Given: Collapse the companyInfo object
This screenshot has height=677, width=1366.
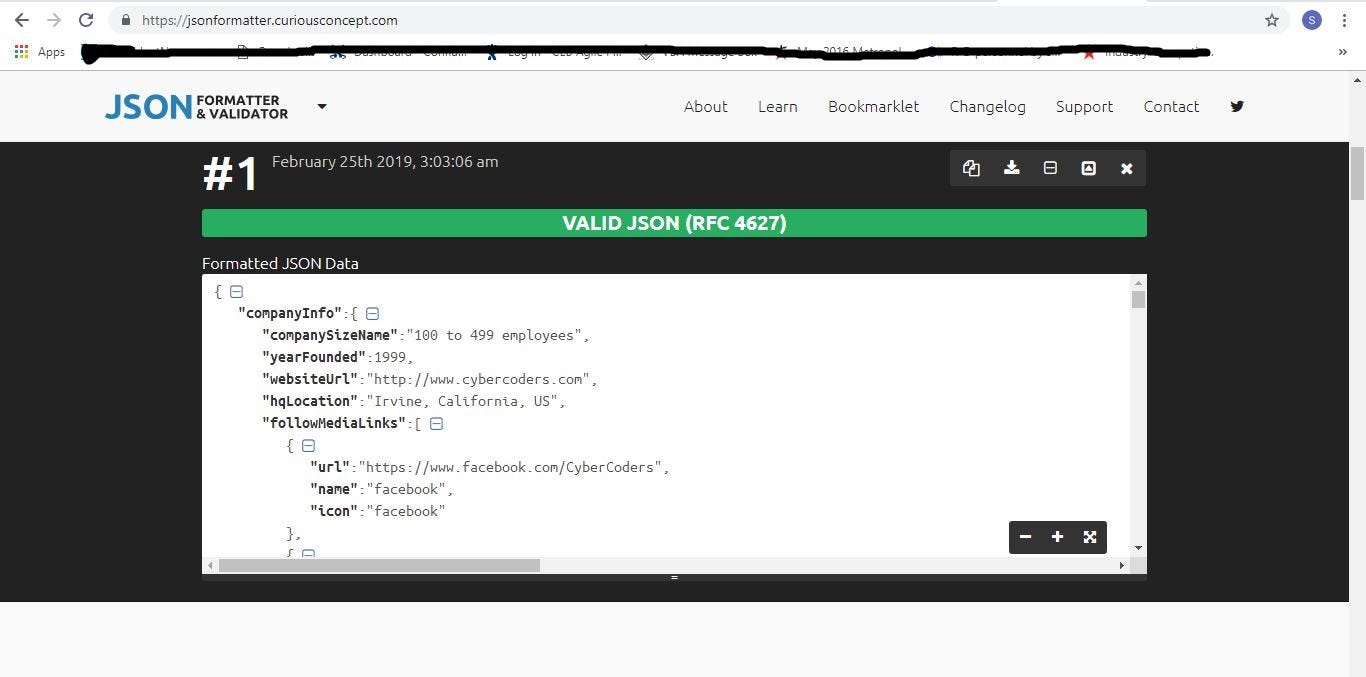Looking at the screenshot, I should [x=371, y=313].
